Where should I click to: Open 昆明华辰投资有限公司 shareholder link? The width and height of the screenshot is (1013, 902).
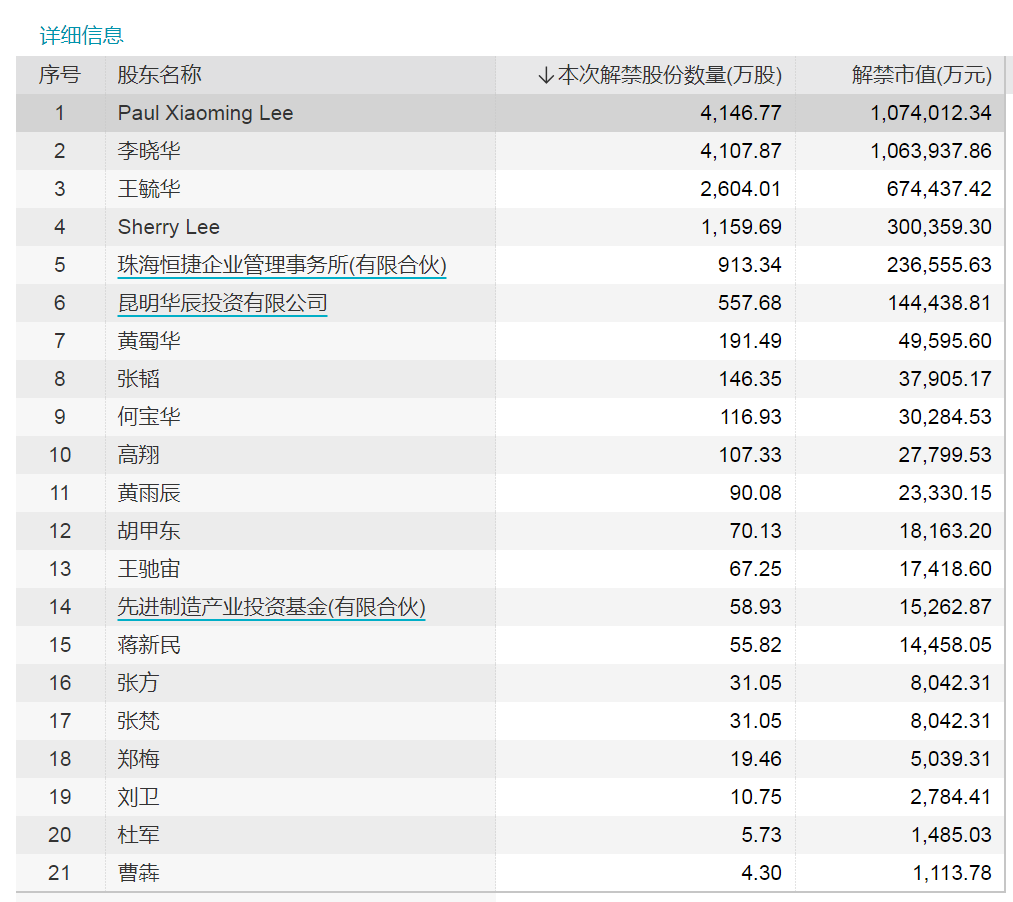(222, 303)
